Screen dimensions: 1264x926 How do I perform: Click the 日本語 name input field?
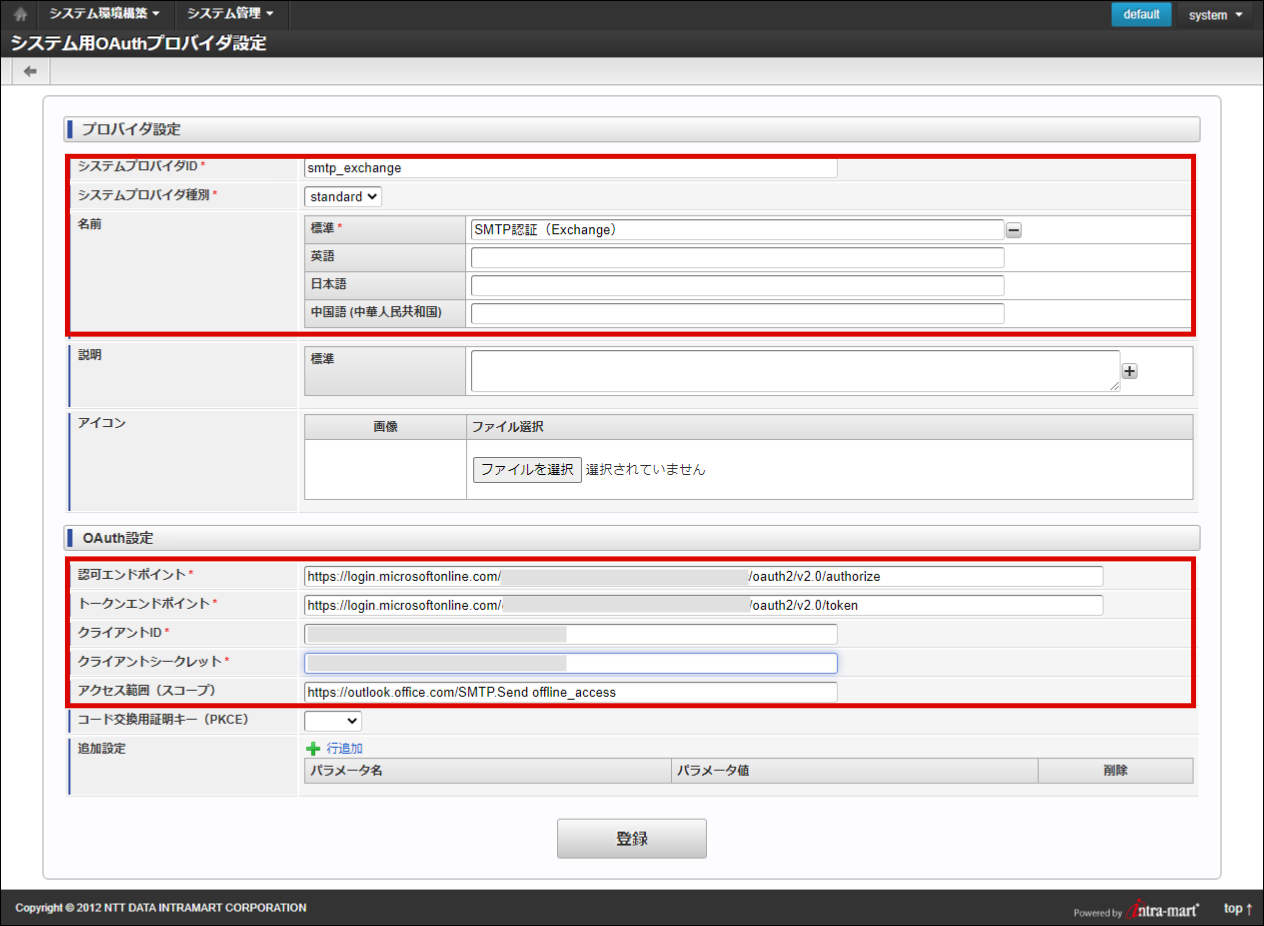click(x=737, y=286)
